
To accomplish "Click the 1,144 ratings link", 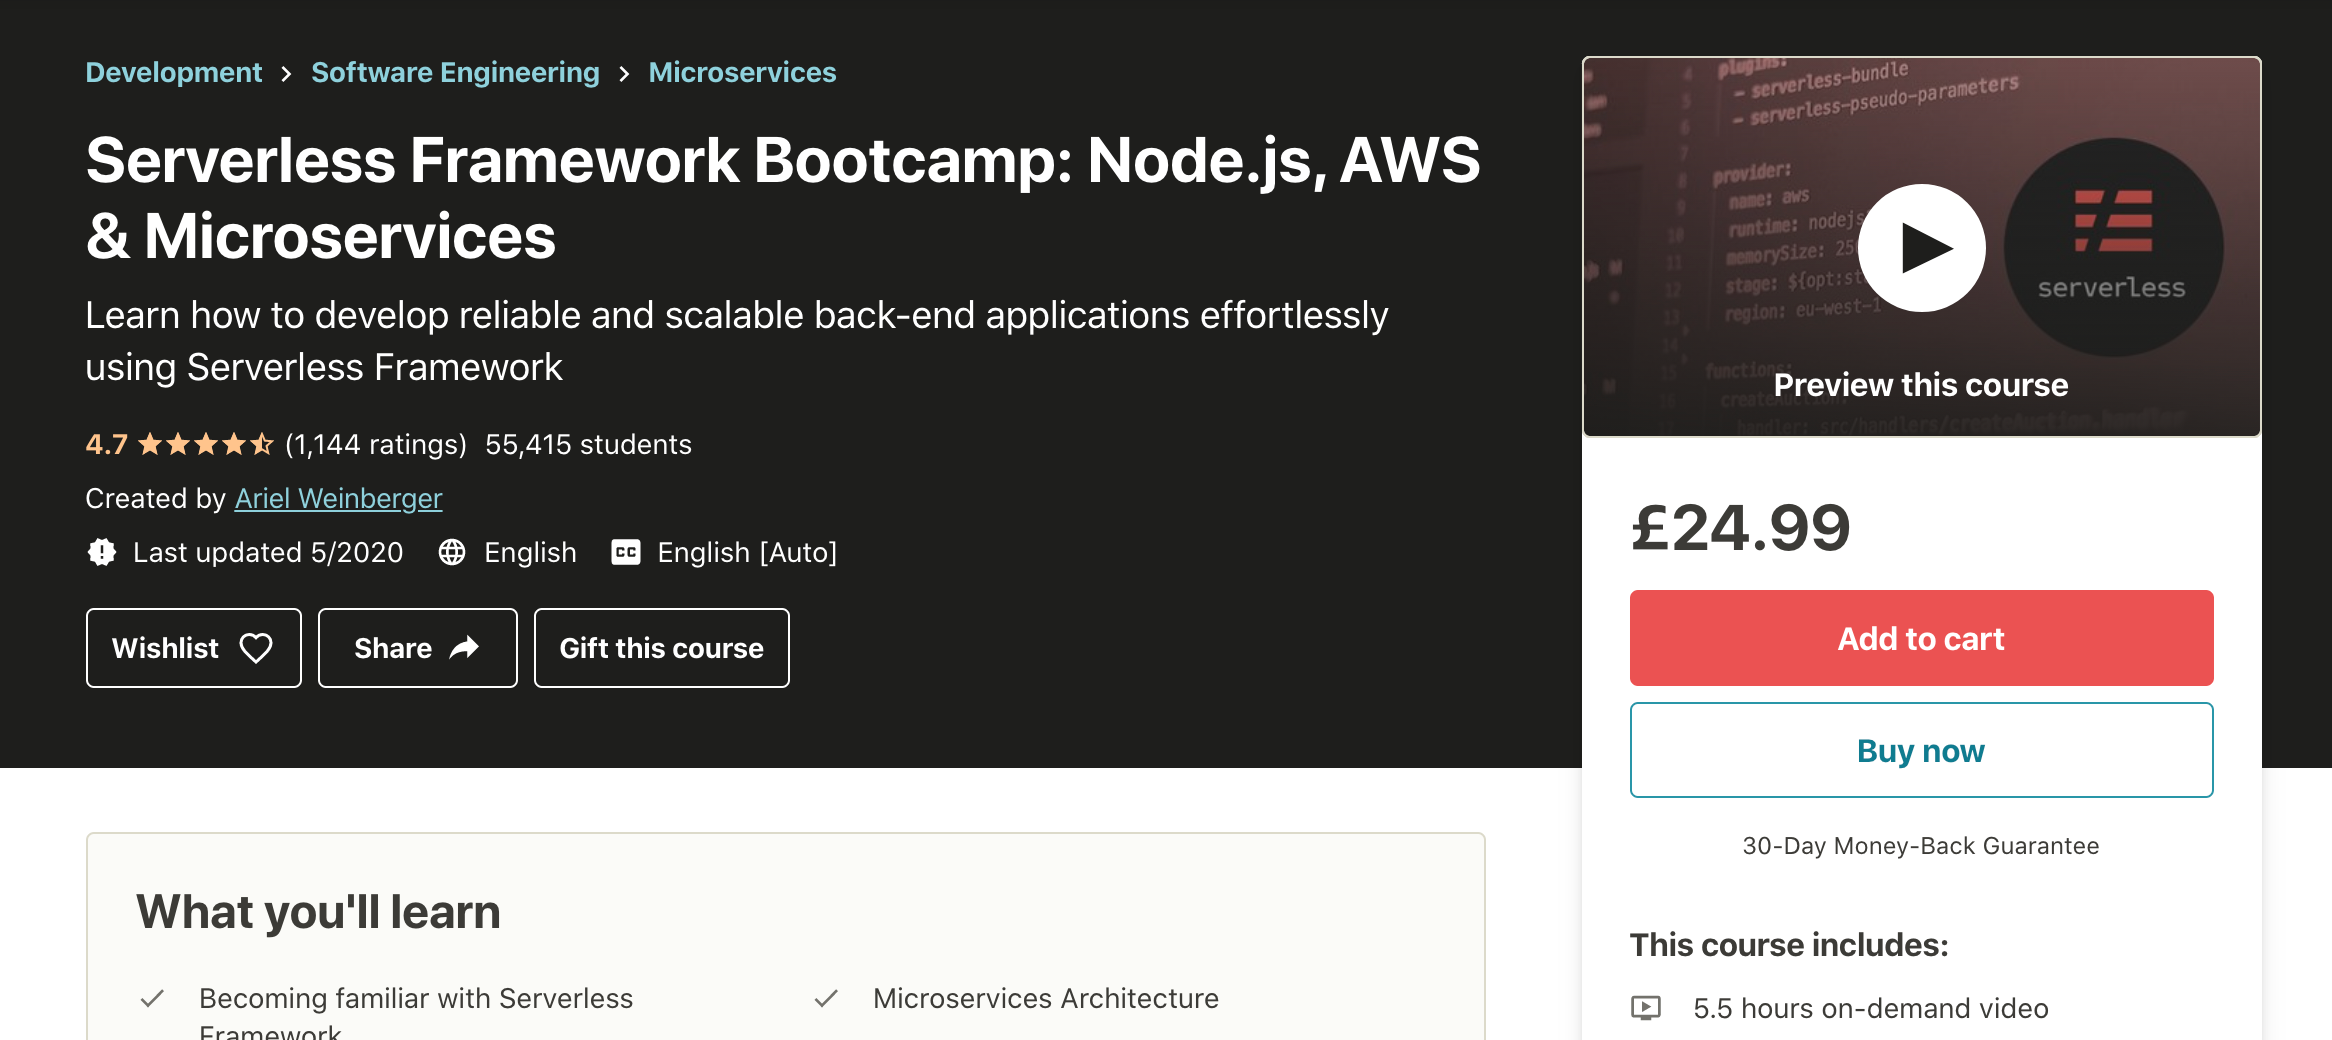I will tap(375, 444).
